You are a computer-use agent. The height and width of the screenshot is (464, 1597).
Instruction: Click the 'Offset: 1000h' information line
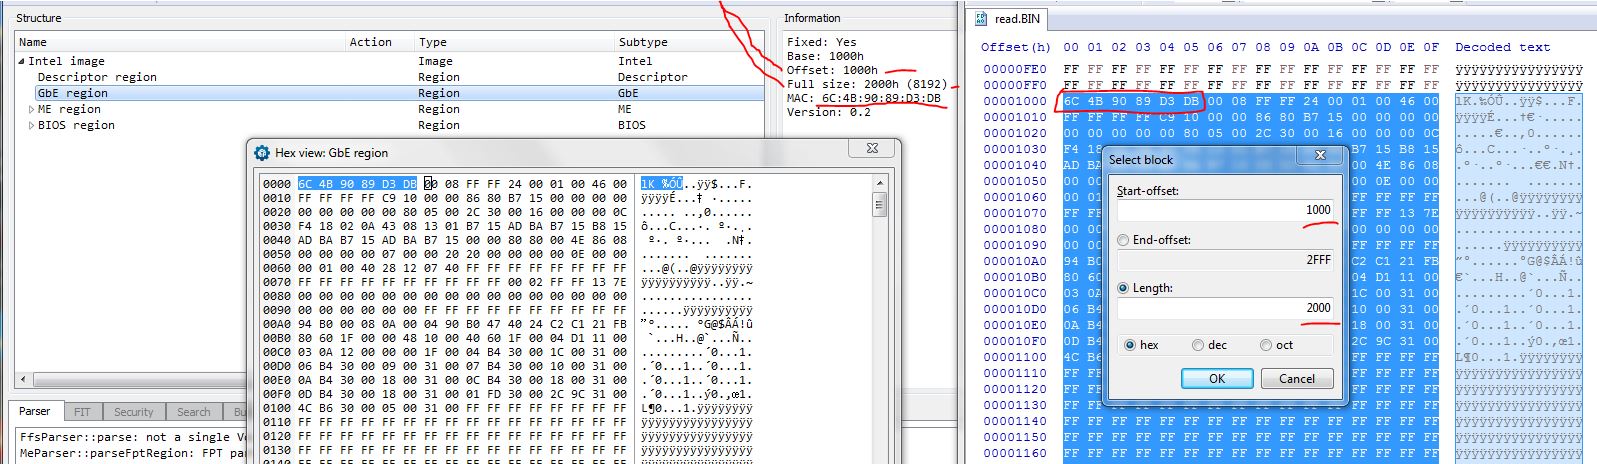pyautogui.click(x=832, y=70)
